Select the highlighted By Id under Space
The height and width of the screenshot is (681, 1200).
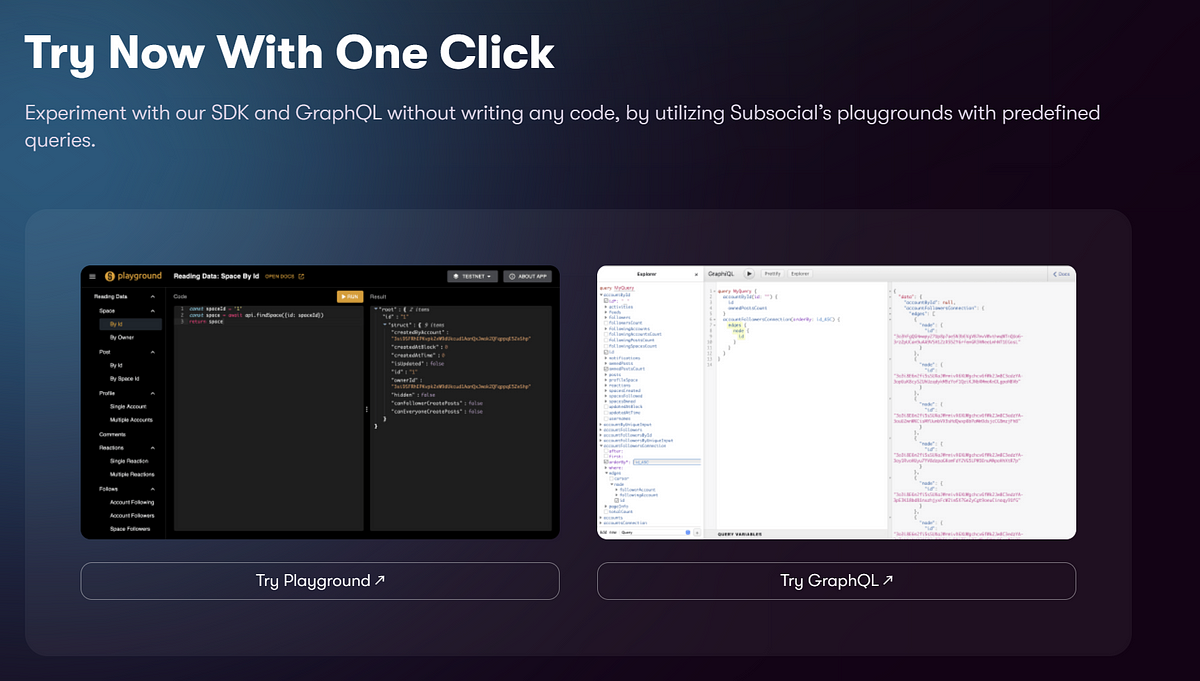pyautogui.click(x=129, y=324)
